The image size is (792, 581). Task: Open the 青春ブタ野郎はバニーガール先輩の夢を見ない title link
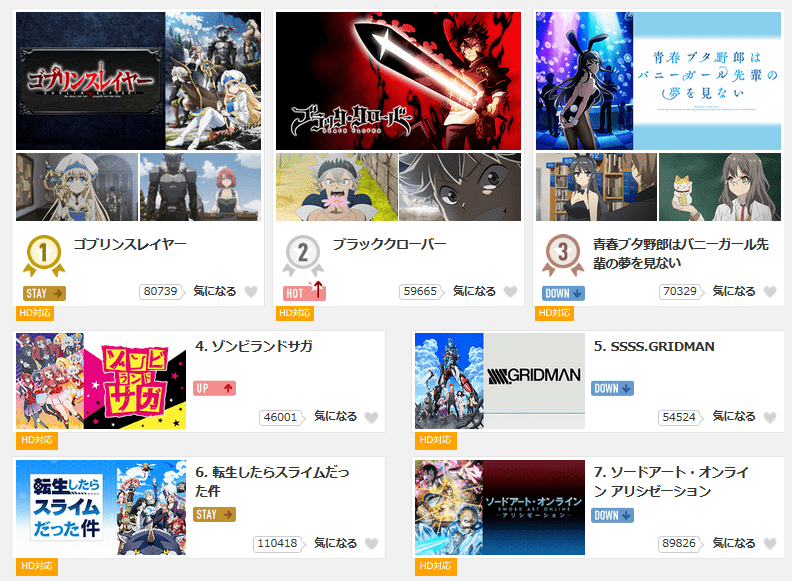[x=681, y=254]
